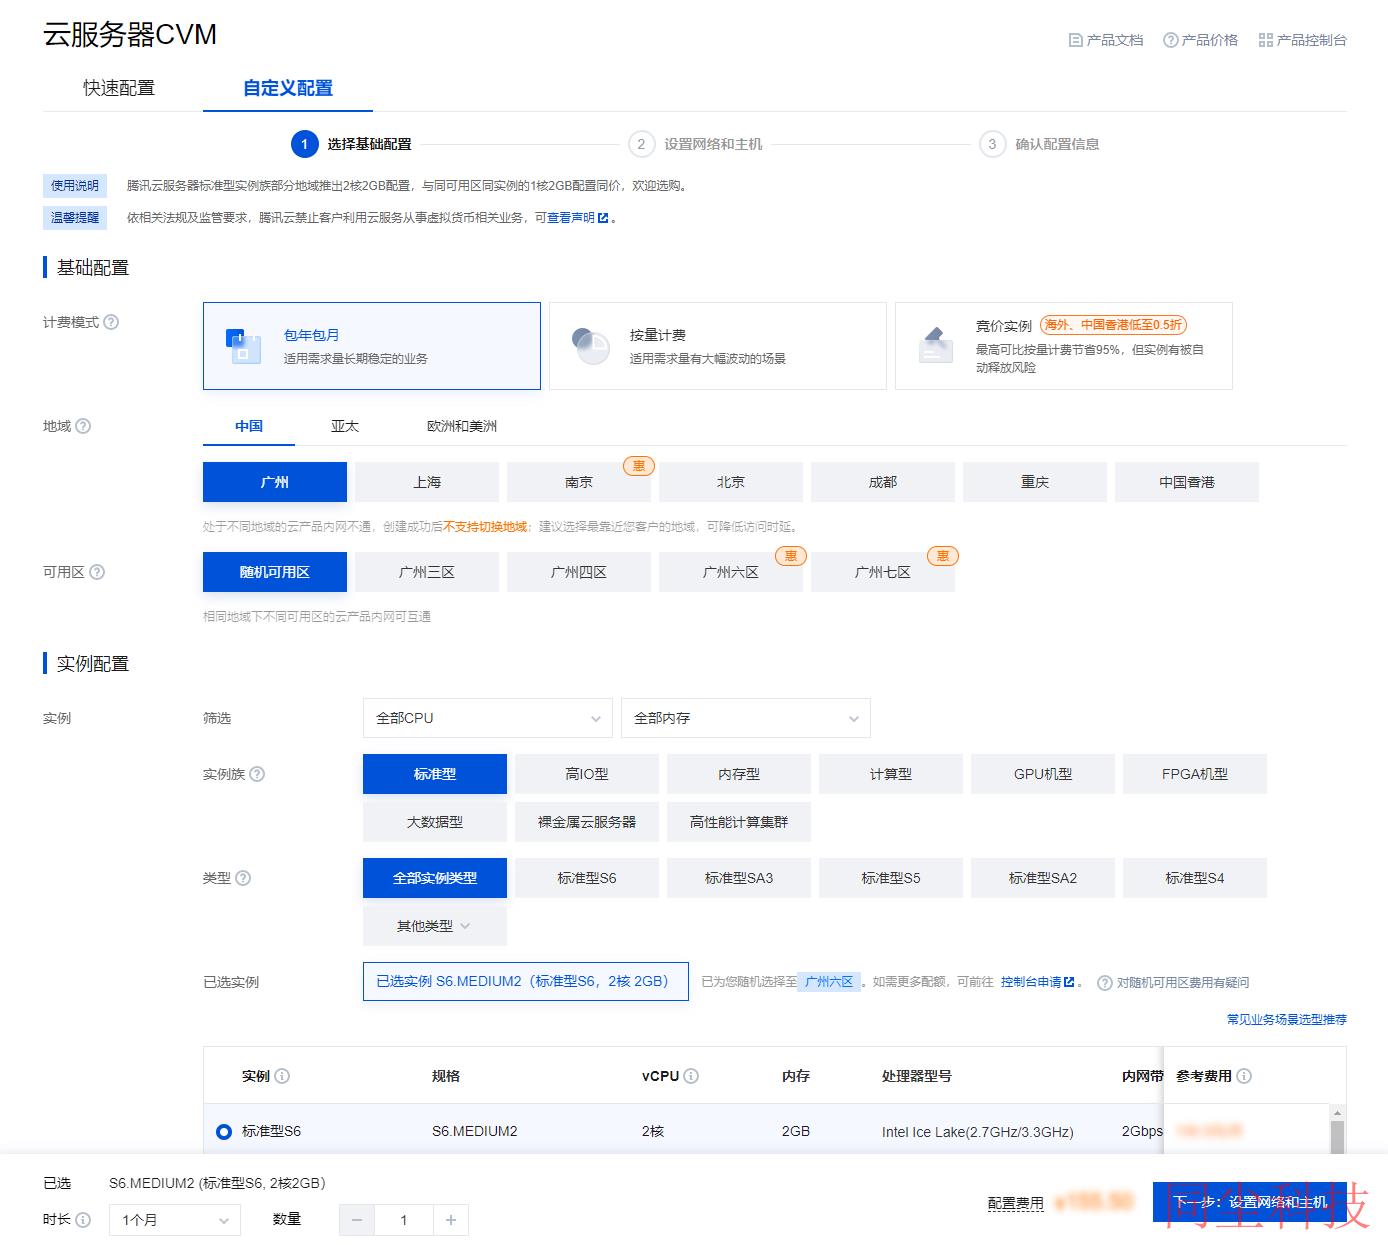Click the help icon beside 实例族
The height and width of the screenshot is (1245, 1388).
257,774
